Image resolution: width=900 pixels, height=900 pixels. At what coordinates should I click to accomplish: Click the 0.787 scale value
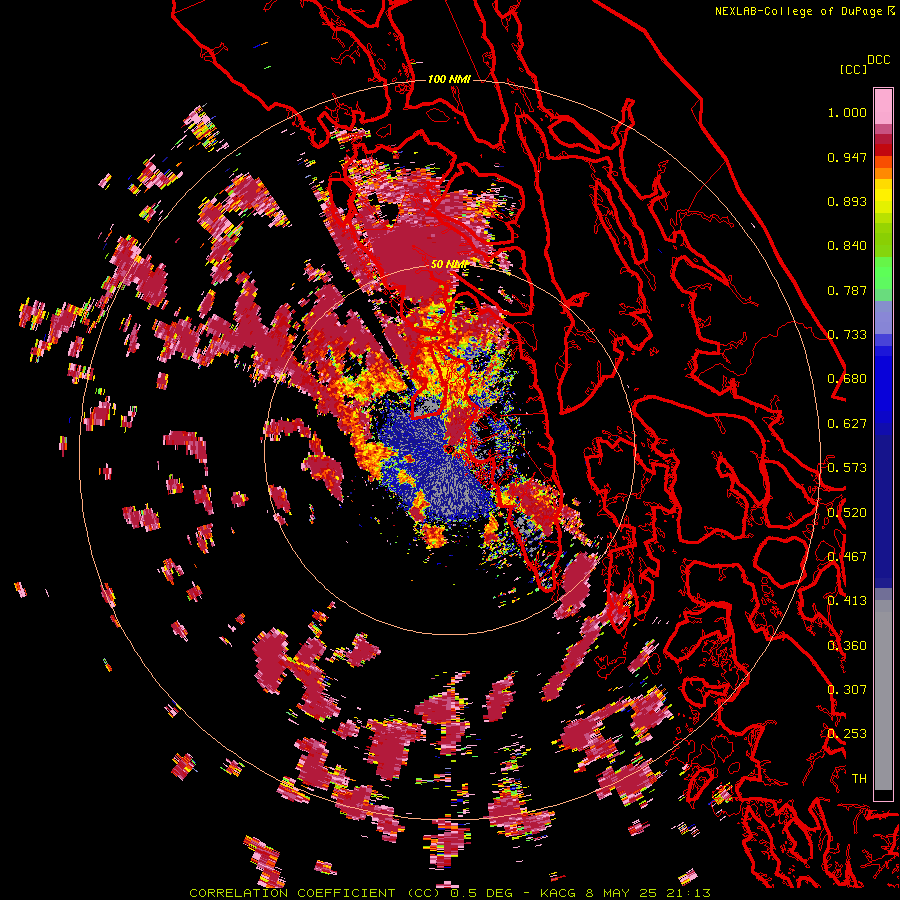coord(847,290)
